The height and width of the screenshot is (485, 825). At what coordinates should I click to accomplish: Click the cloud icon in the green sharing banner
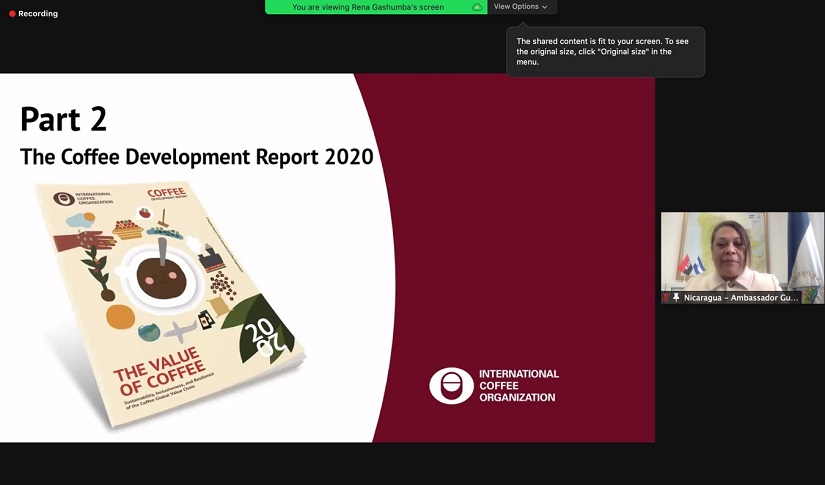pos(477,7)
